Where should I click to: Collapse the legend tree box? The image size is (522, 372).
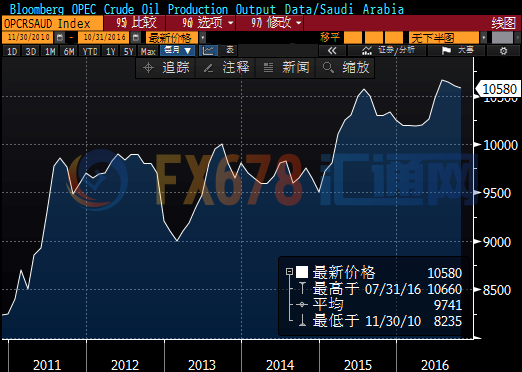pos(289,272)
